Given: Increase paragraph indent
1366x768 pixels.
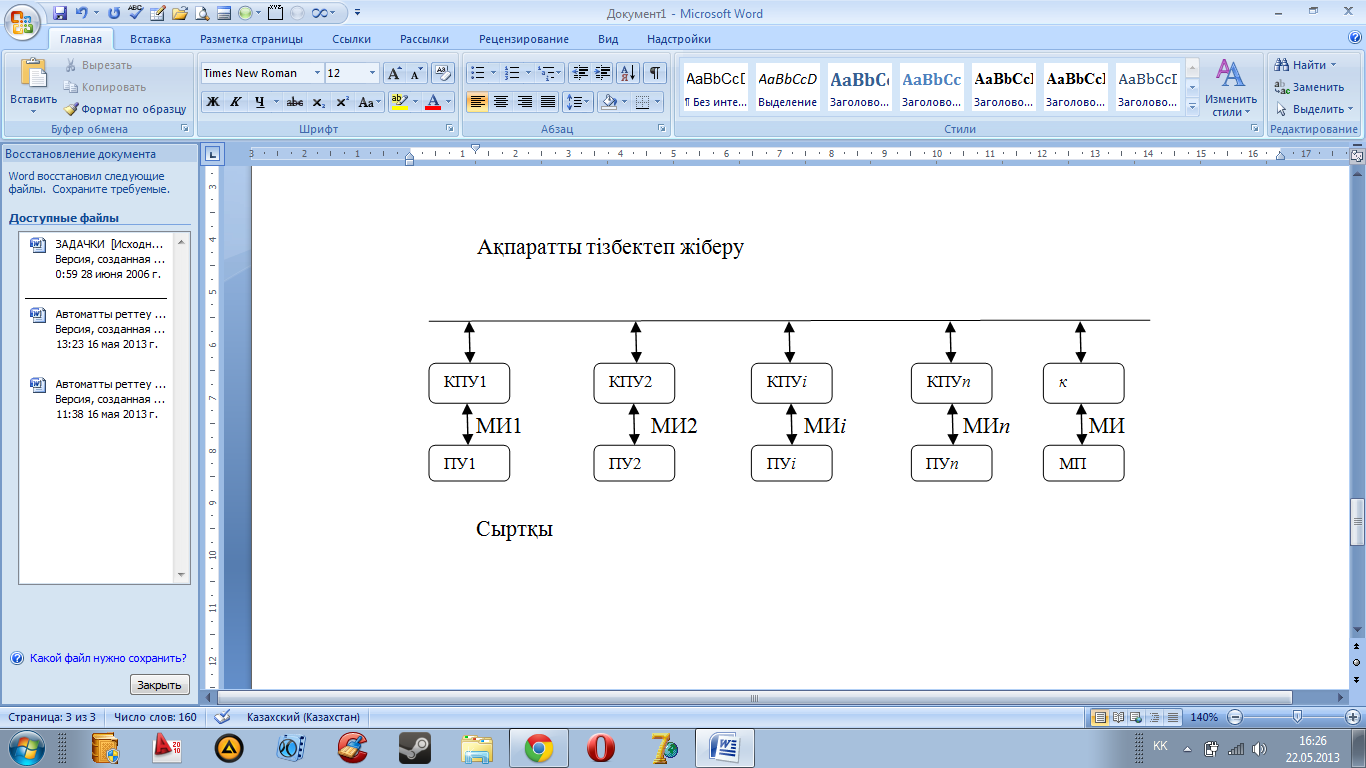Looking at the screenshot, I should pos(603,73).
